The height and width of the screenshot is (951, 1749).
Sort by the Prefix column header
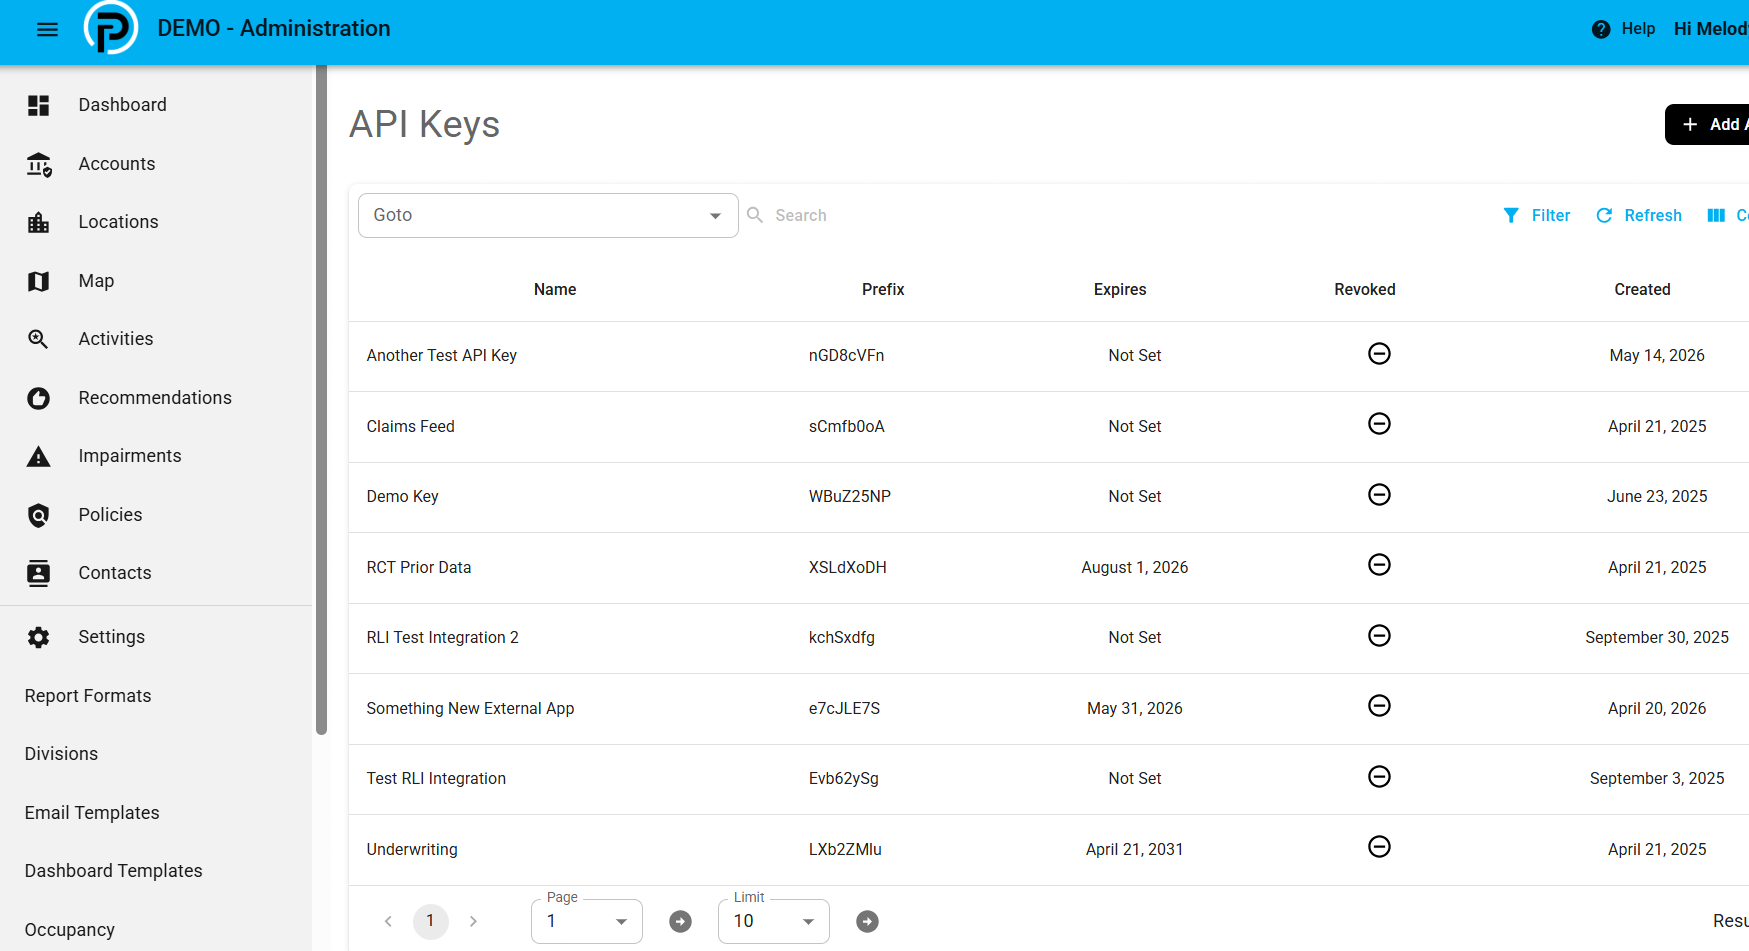[x=883, y=290]
